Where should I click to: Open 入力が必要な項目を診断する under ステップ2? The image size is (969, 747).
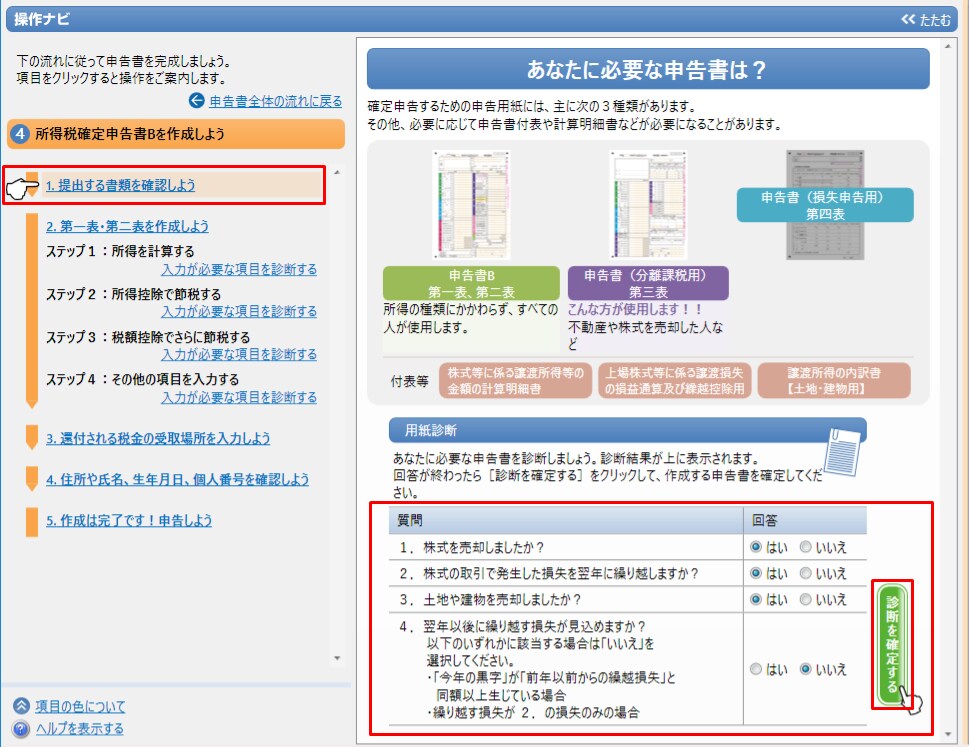(239, 311)
